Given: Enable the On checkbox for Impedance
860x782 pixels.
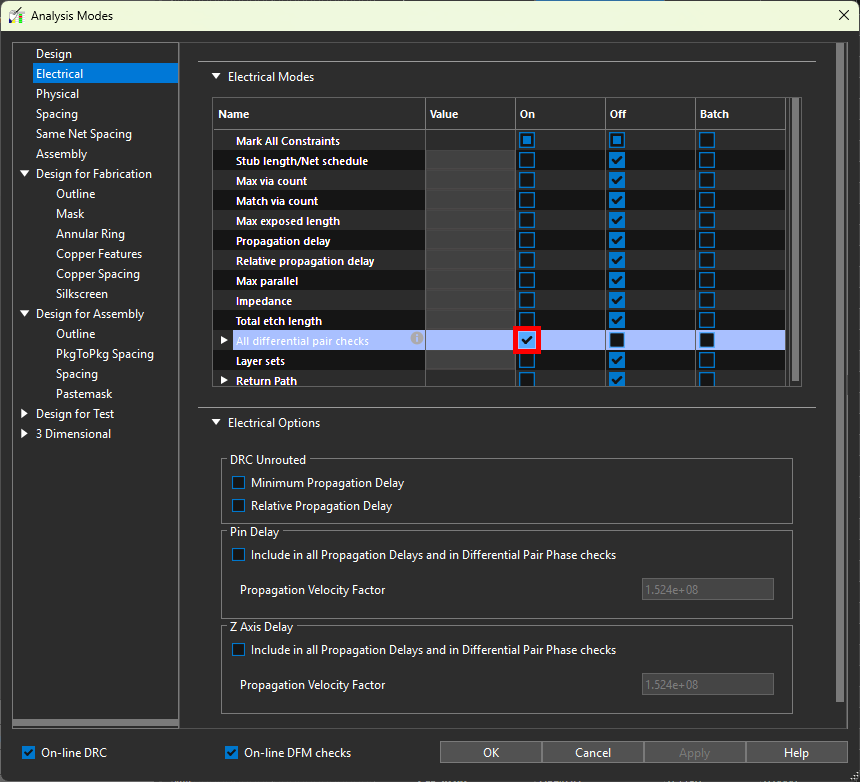Looking at the screenshot, I should (x=527, y=301).
